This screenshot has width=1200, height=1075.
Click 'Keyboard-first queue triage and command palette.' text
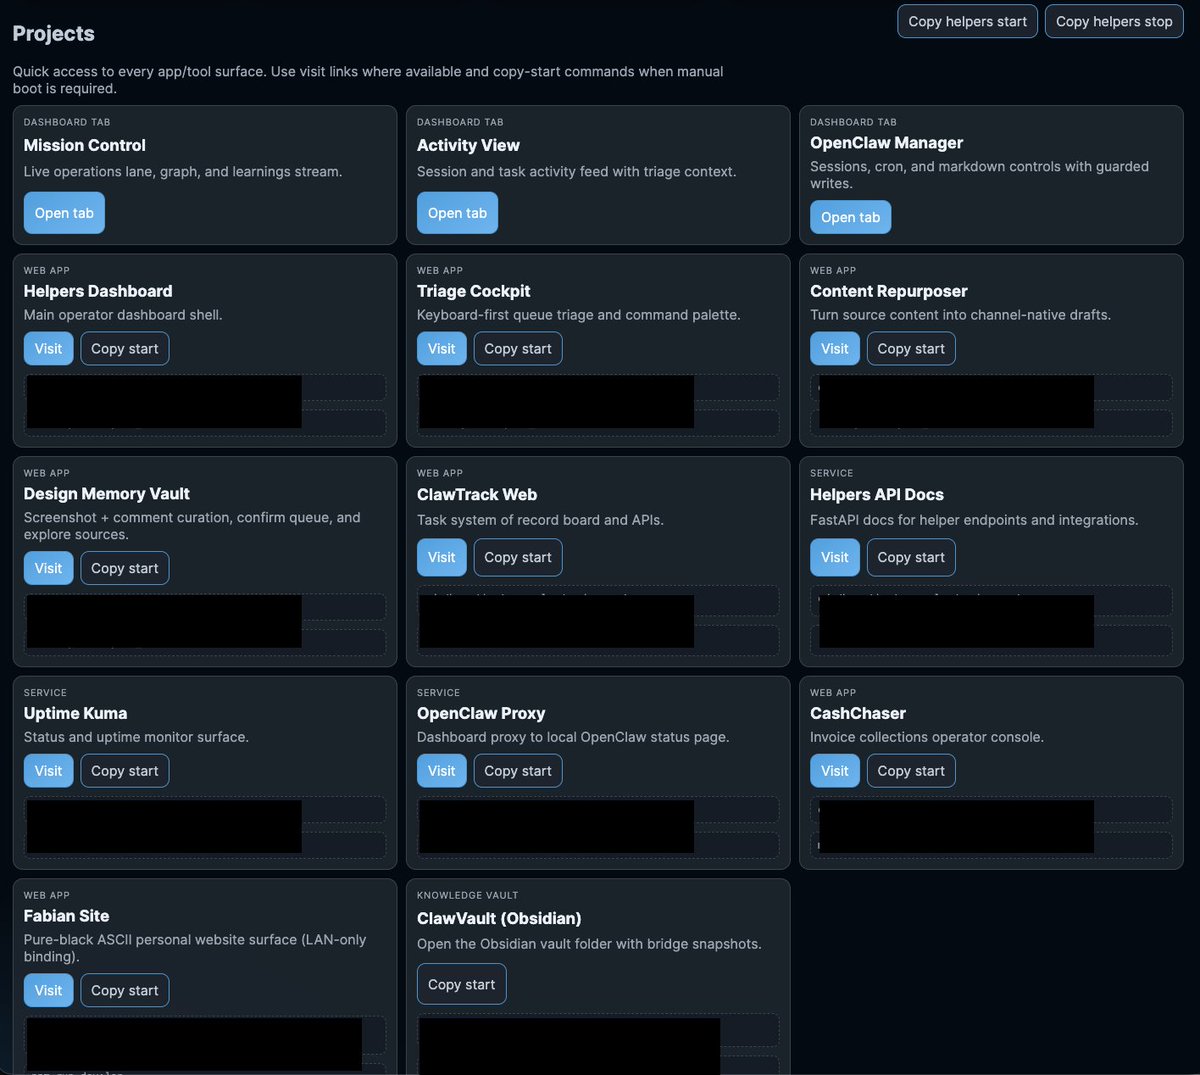point(579,315)
